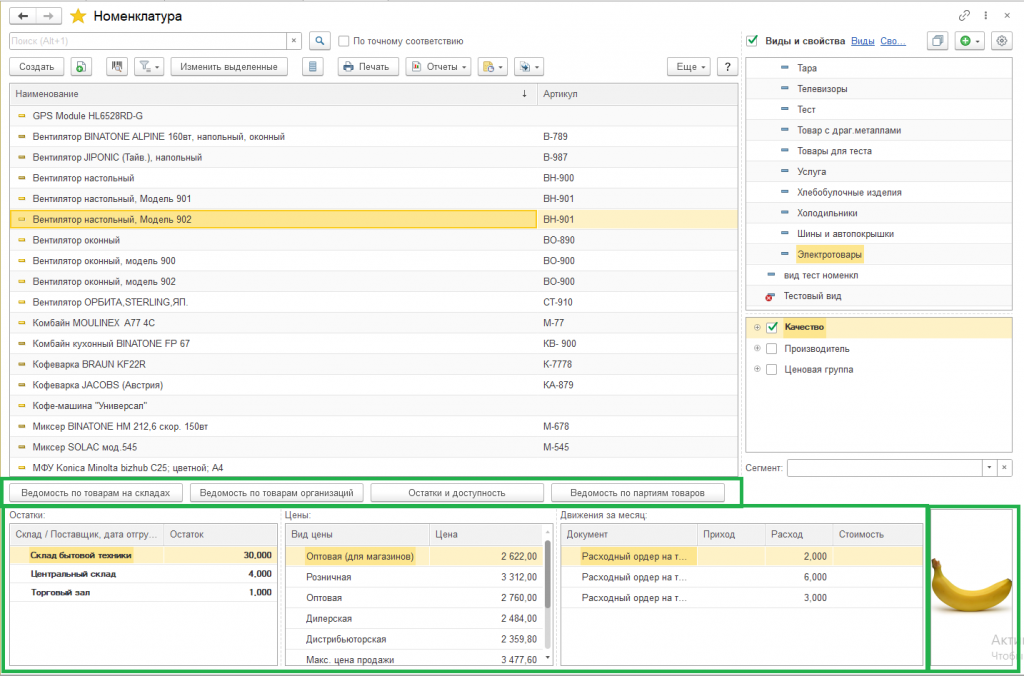Click the get link chain icon
Screen dimensions: 1024x676
pyautogui.click(x=964, y=16)
